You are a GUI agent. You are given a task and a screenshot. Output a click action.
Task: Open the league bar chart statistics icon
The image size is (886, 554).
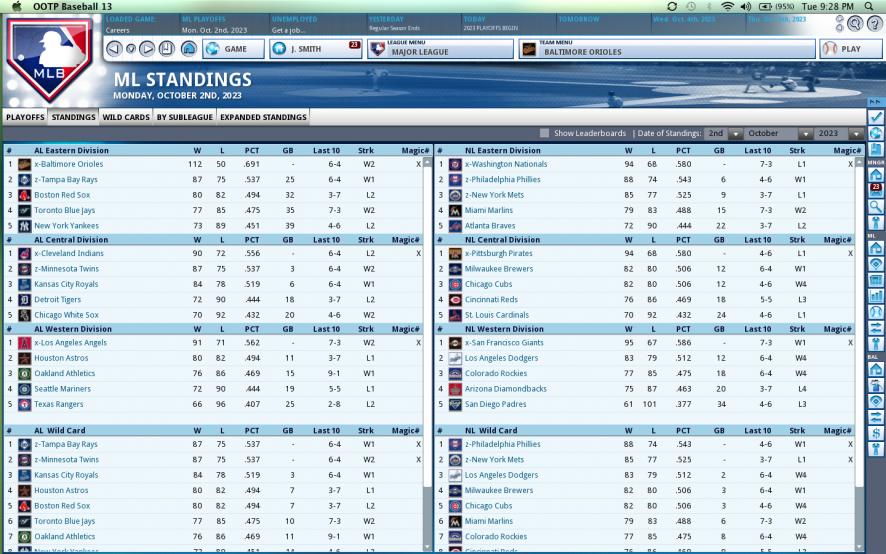click(x=876, y=295)
